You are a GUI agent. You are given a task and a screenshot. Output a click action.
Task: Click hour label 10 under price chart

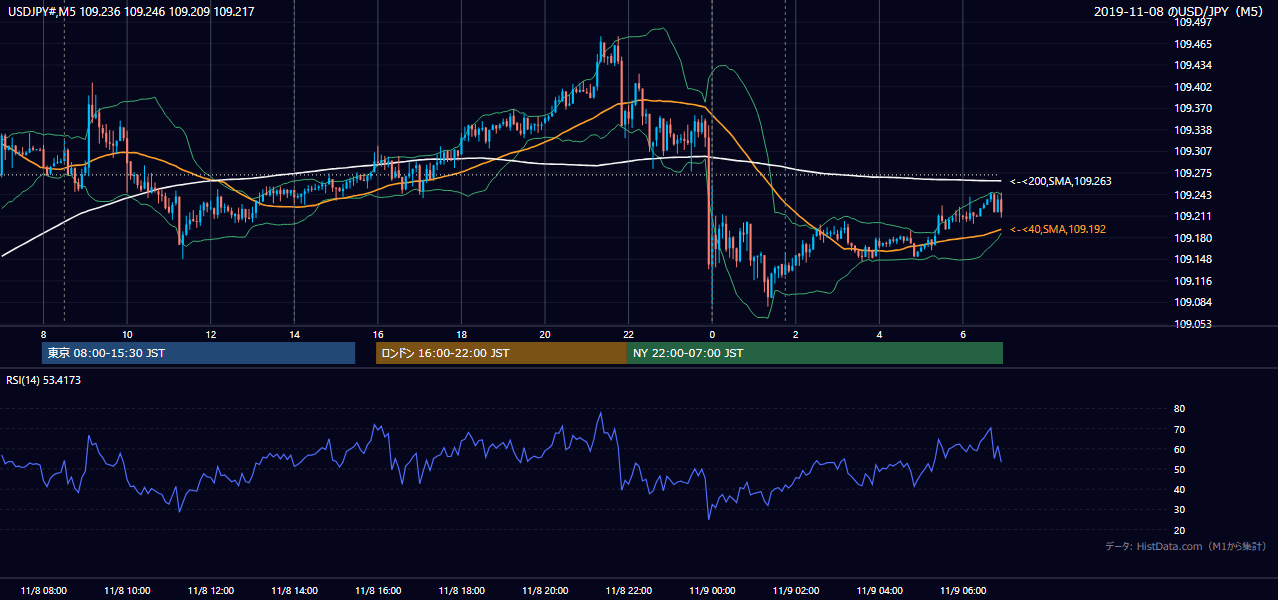pyautogui.click(x=127, y=334)
